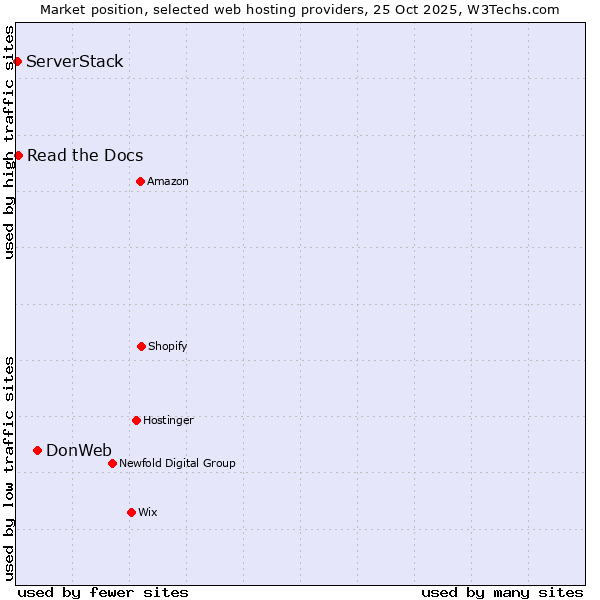The image size is (600, 600).
Task: Click the 'used by many sites' axis label
Action: pyautogui.click(x=502, y=592)
